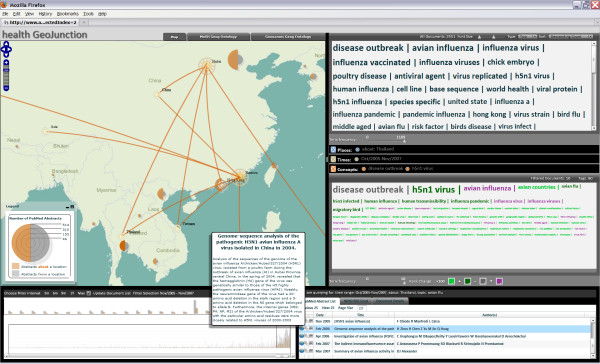
Task: Remove the Concepts filter with its X icon
Action: (x=333, y=169)
